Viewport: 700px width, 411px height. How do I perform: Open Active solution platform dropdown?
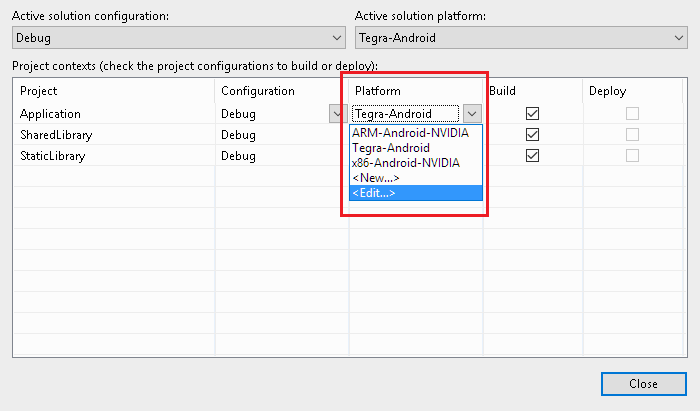[x=521, y=37]
